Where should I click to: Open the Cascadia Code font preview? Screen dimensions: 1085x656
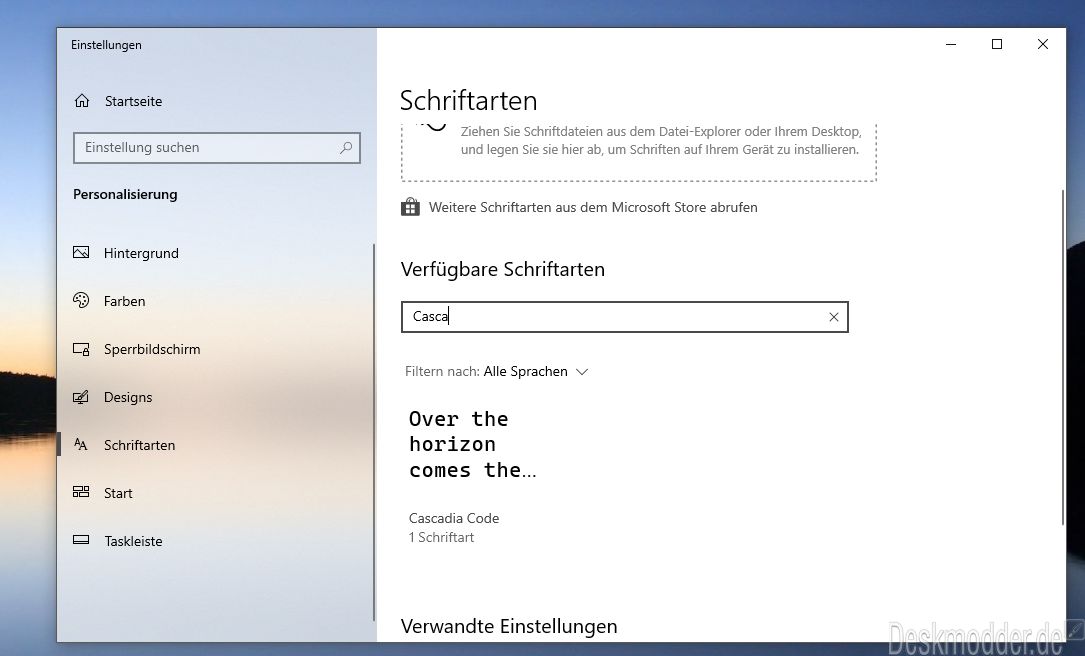tap(473, 444)
